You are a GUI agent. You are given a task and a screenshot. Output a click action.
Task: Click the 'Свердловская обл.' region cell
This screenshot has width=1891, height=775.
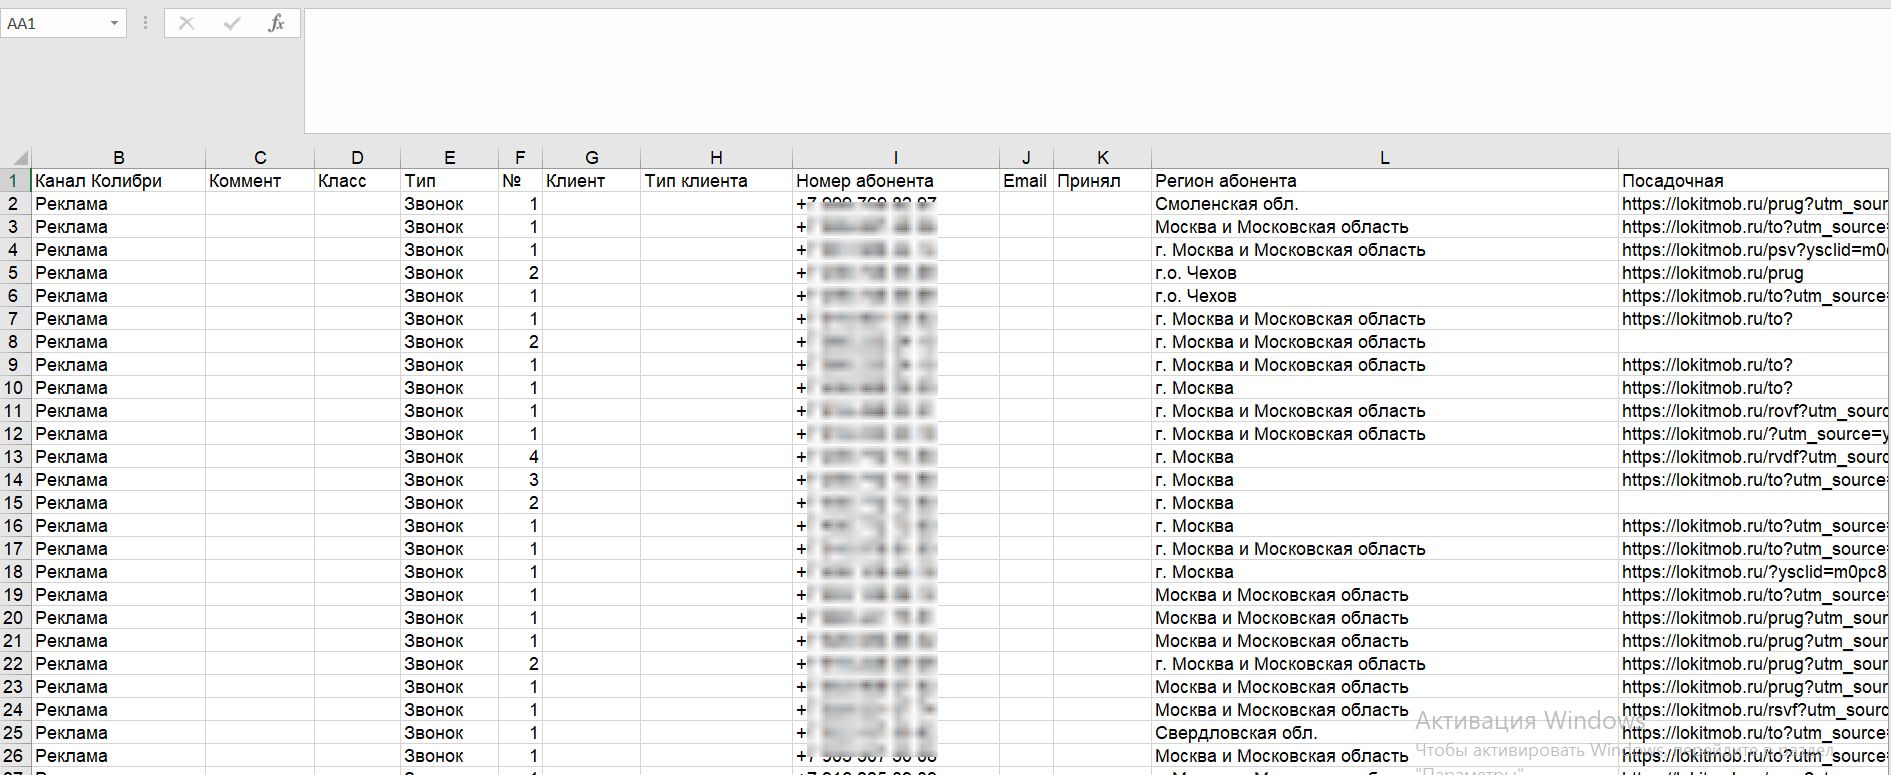1384,733
